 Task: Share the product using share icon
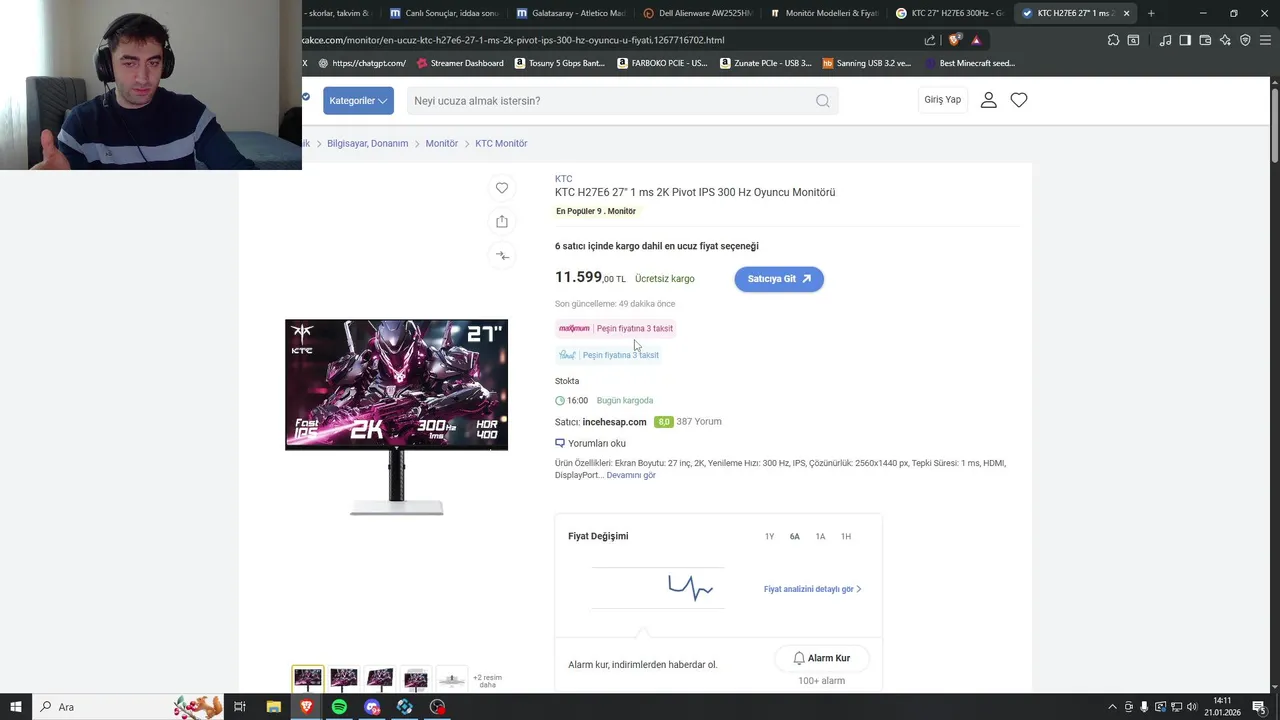tap(502, 221)
